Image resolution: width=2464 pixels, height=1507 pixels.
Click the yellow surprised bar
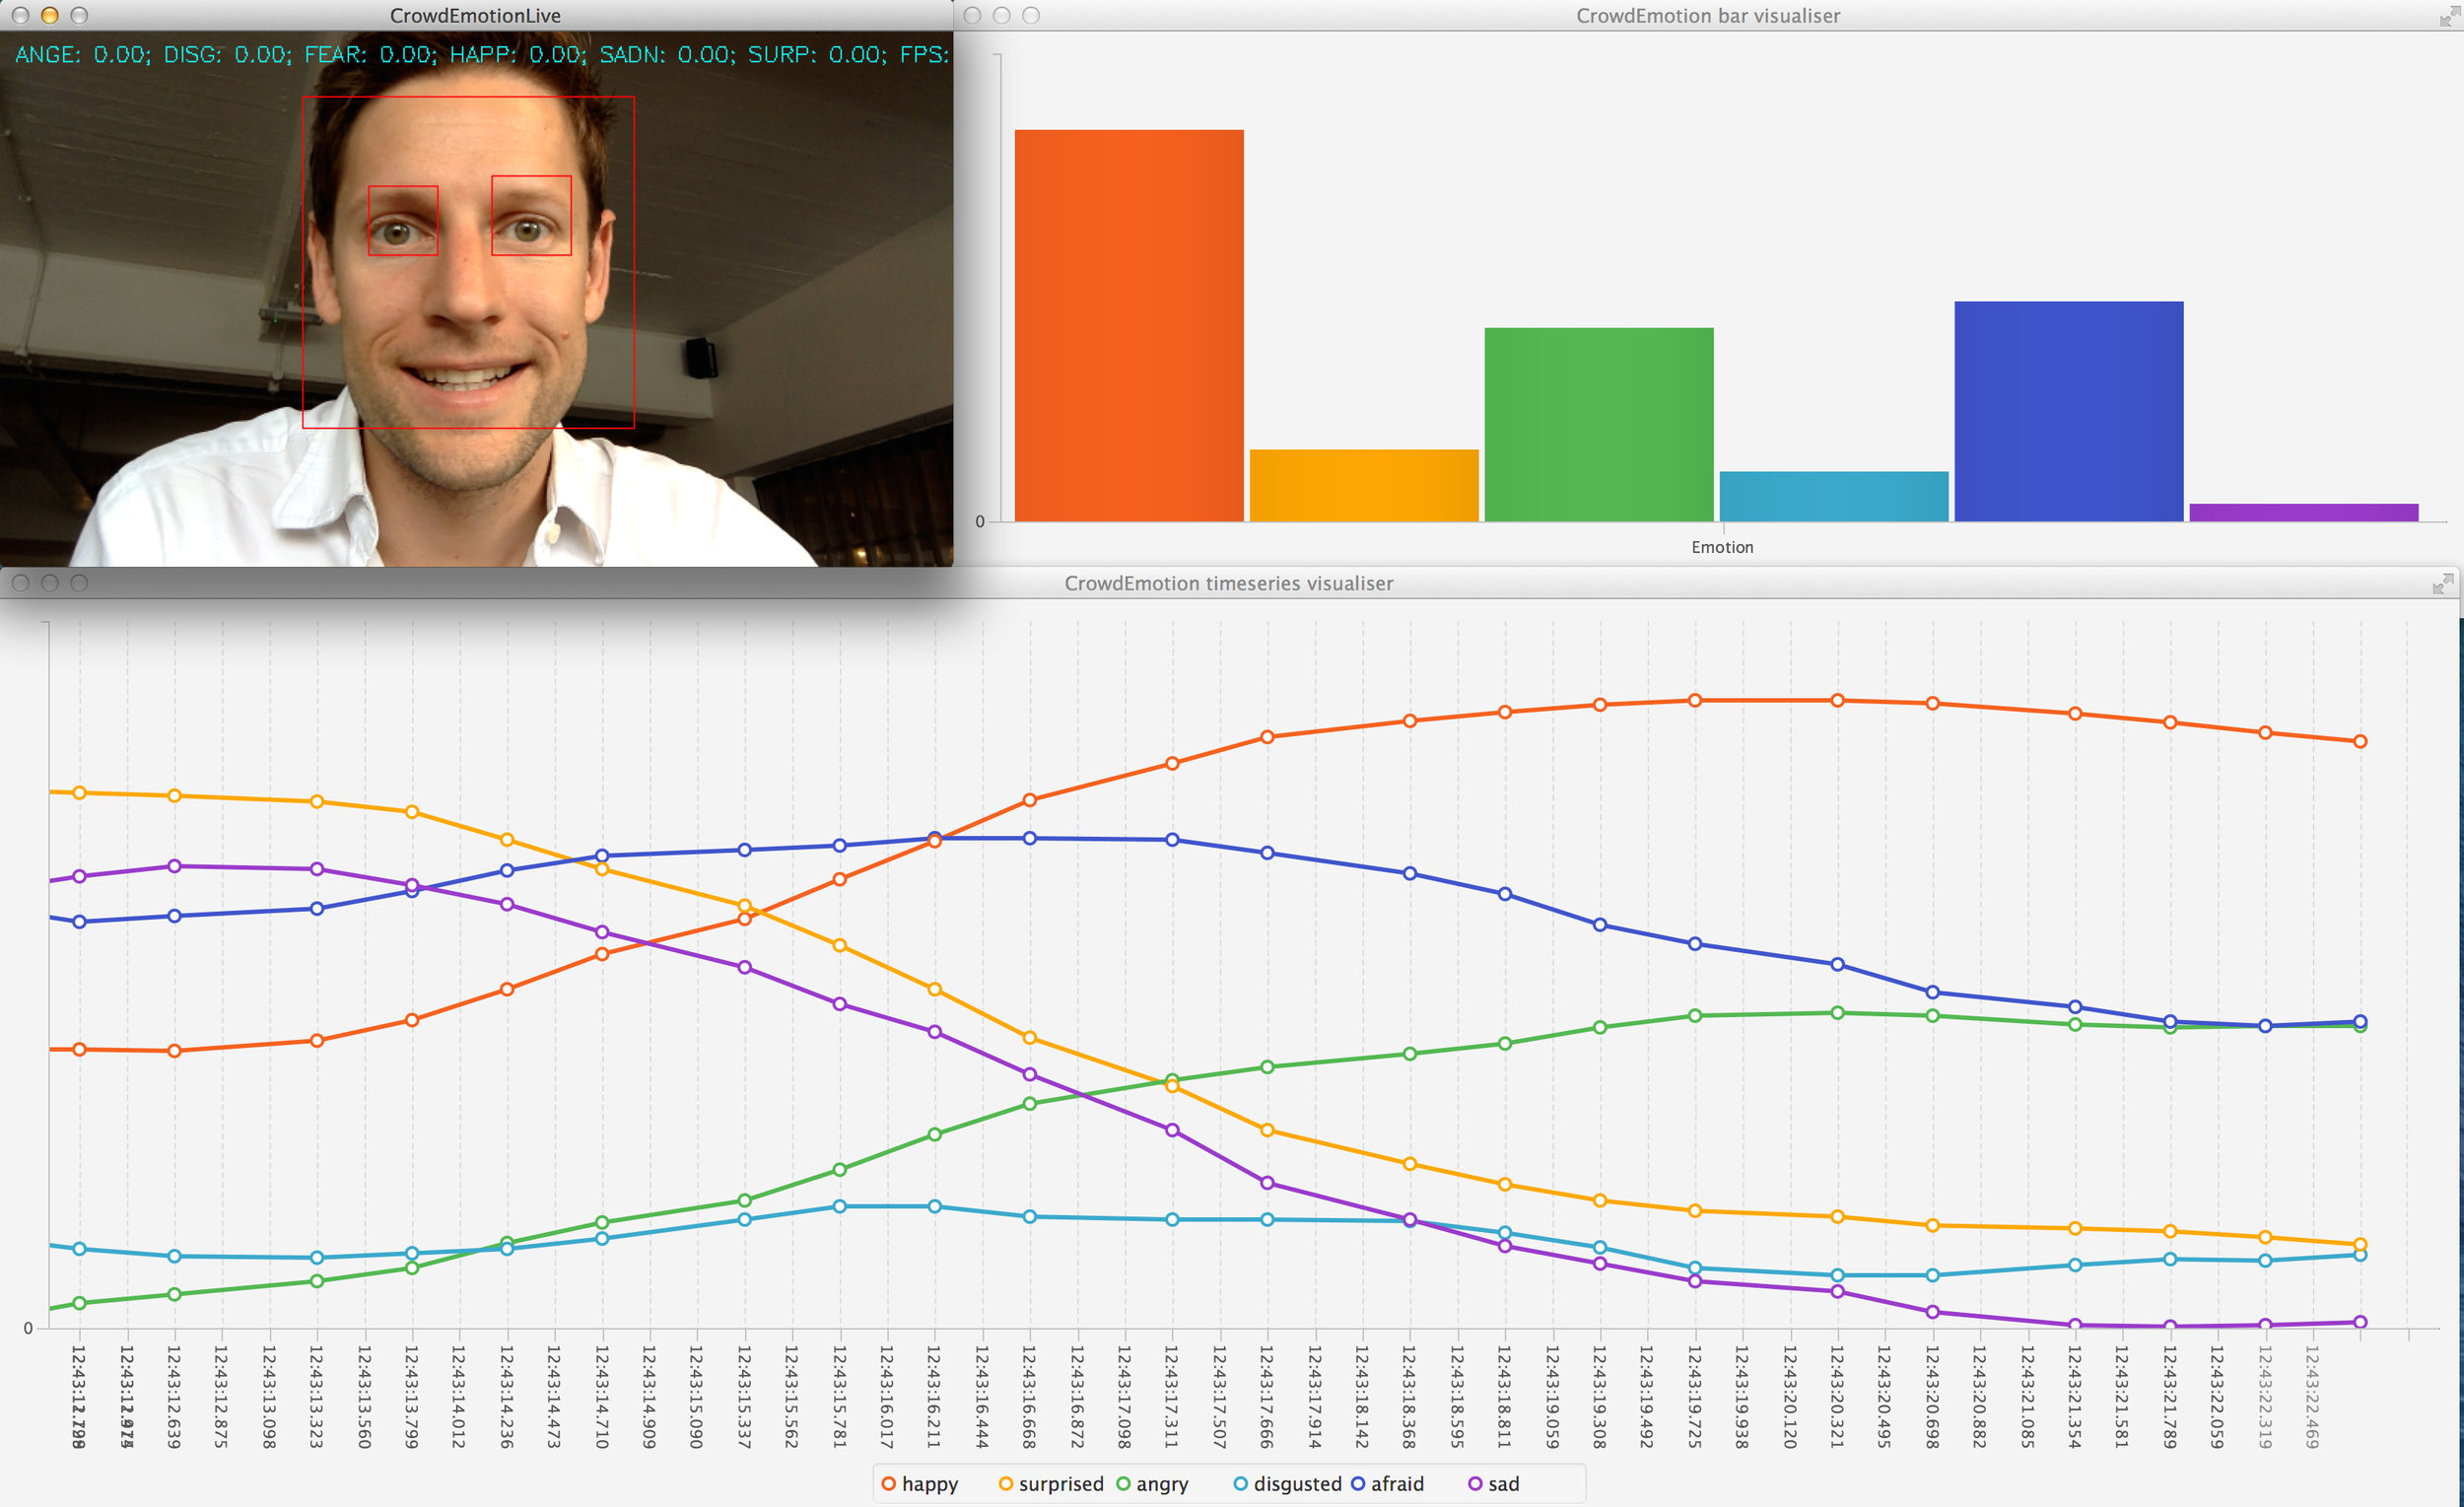(1364, 485)
